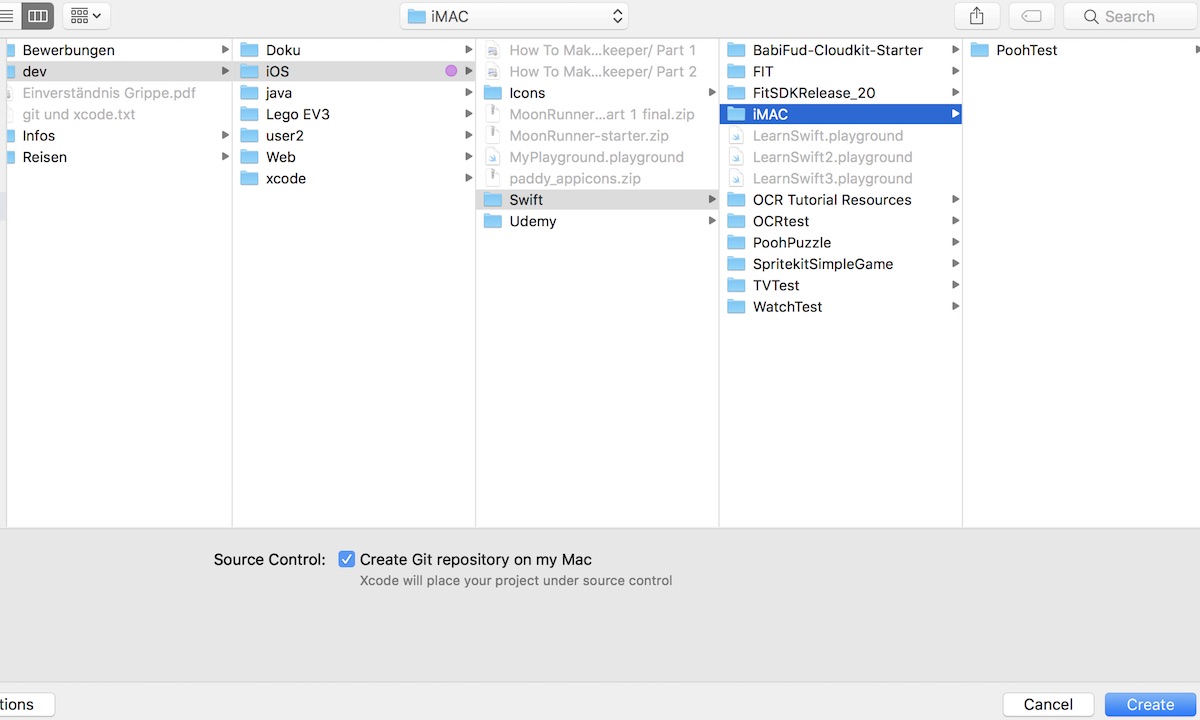This screenshot has width=1200, height=720.
Task: Click the Options button at bottom left
Action: (x=20, y=704)
